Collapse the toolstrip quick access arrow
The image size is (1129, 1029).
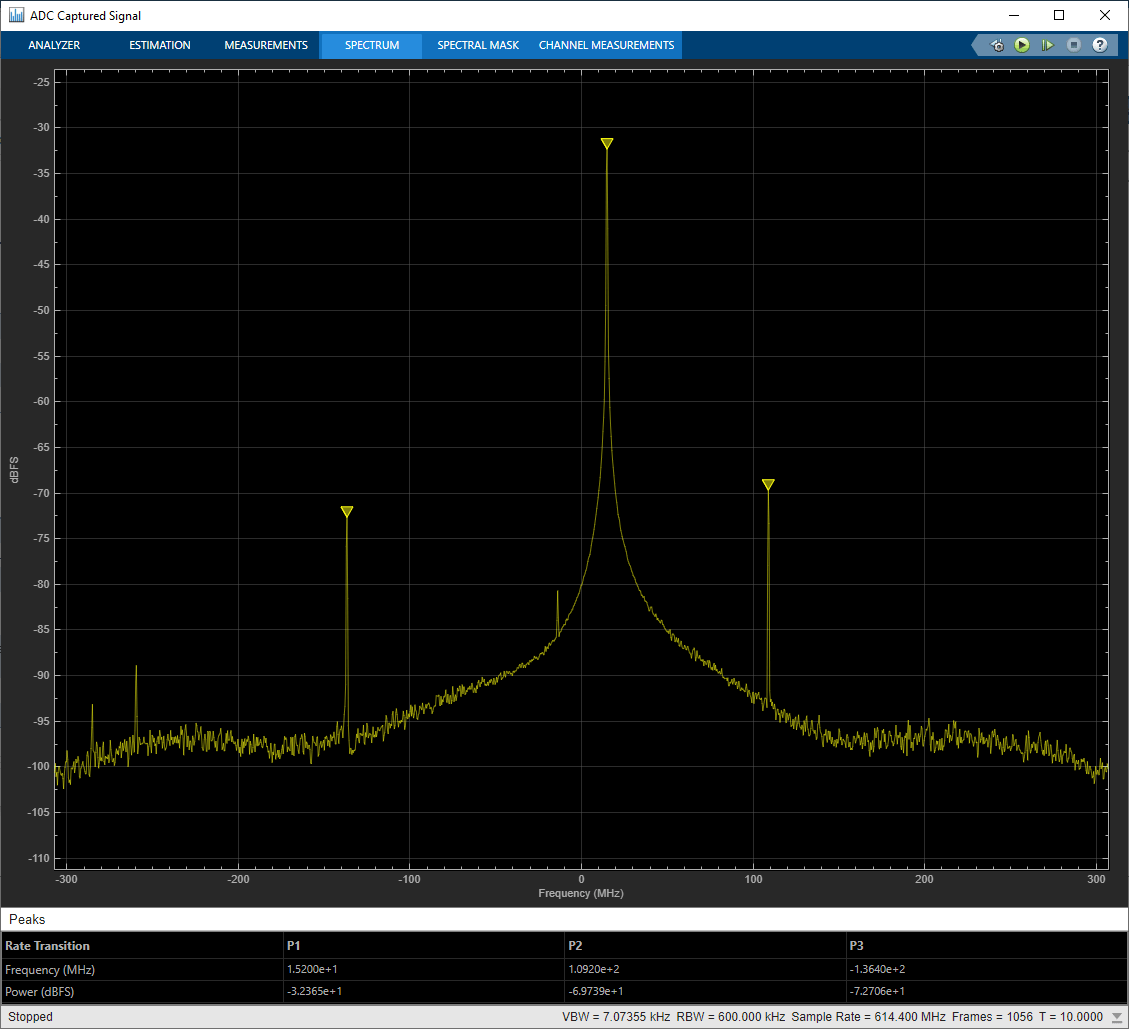978,45
